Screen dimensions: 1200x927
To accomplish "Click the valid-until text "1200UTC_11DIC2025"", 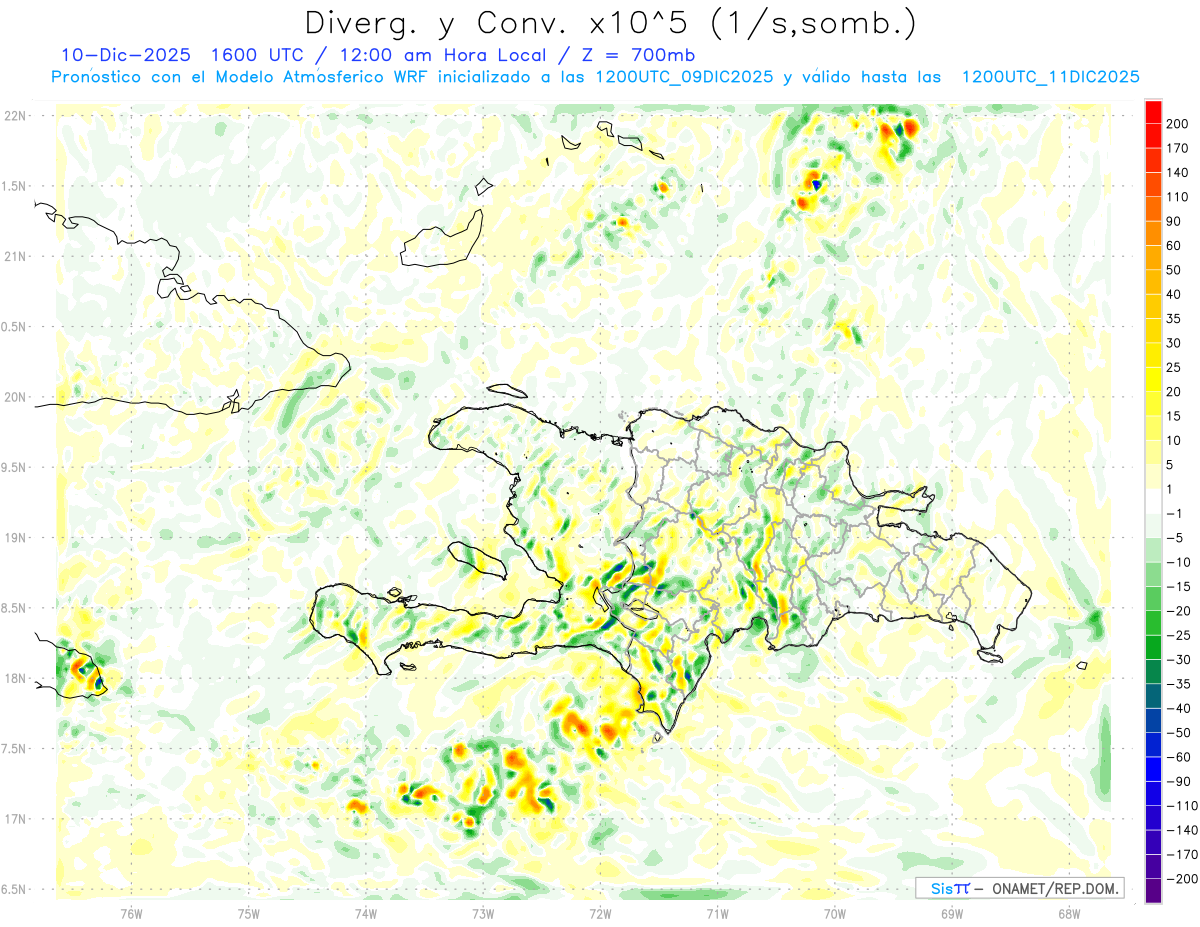I will pyautogui.click(x=1051, y=77).
